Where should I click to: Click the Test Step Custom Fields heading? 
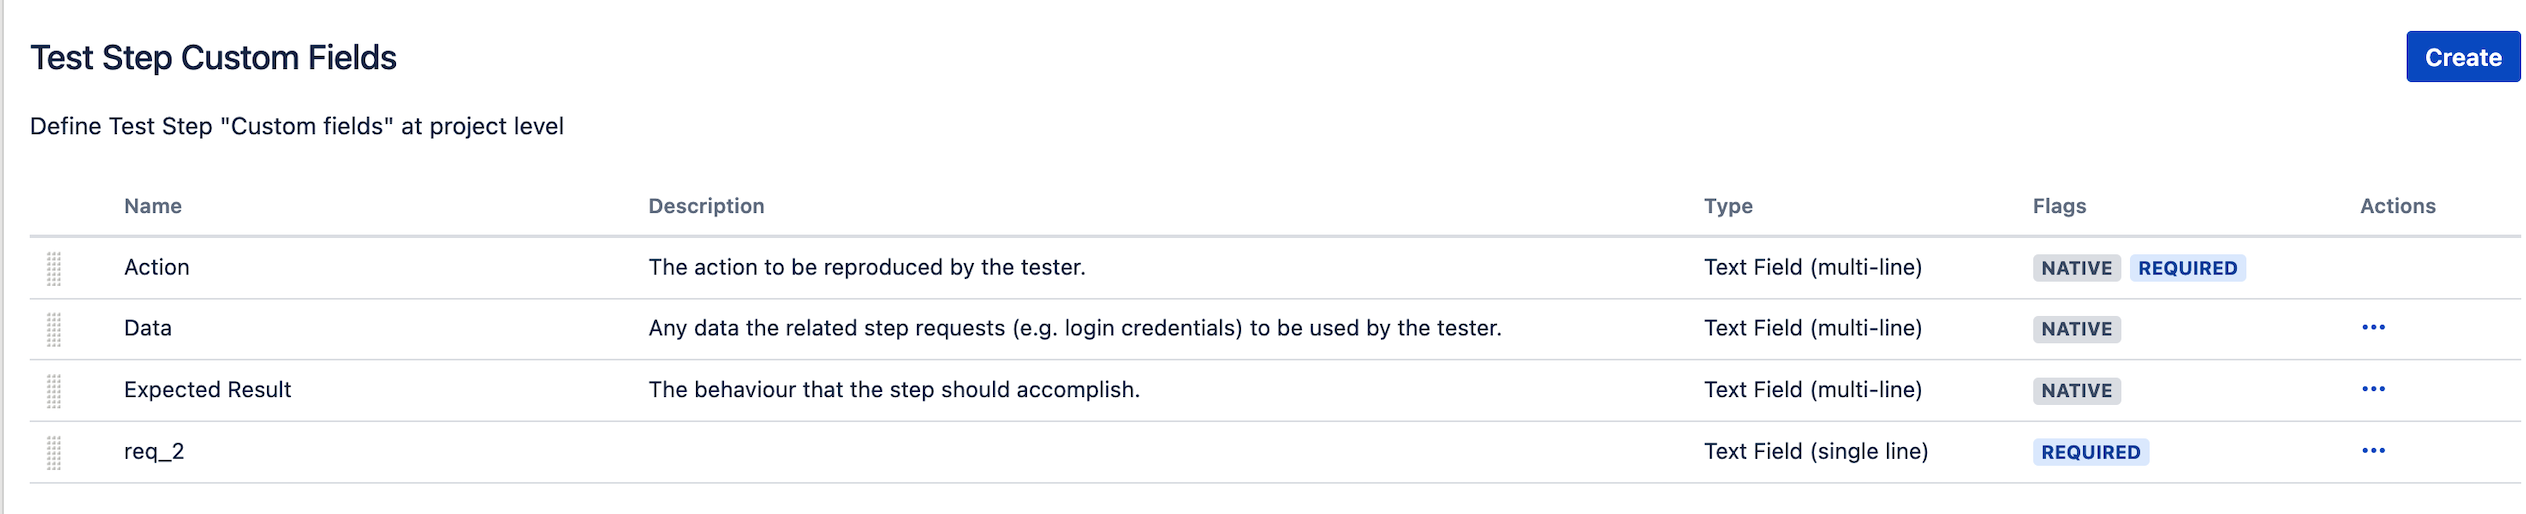tap(213, 58)
